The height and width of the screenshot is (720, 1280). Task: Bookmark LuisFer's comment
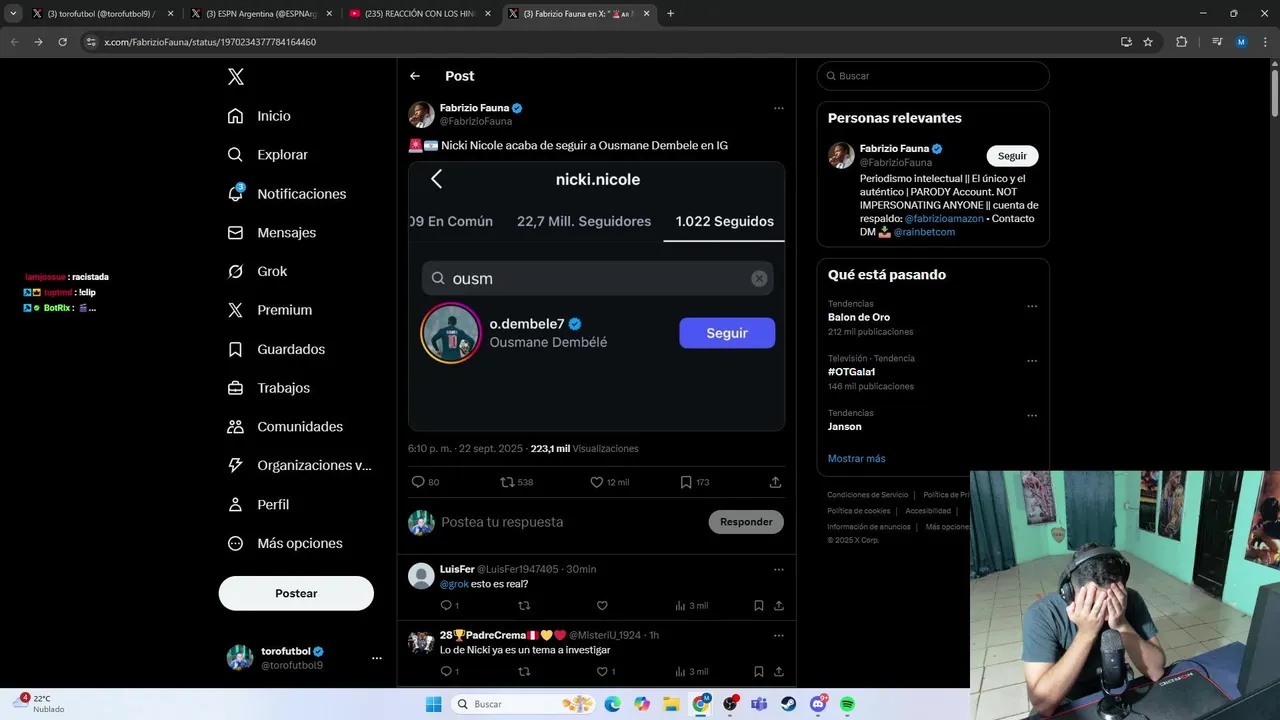tap(759, 605)
